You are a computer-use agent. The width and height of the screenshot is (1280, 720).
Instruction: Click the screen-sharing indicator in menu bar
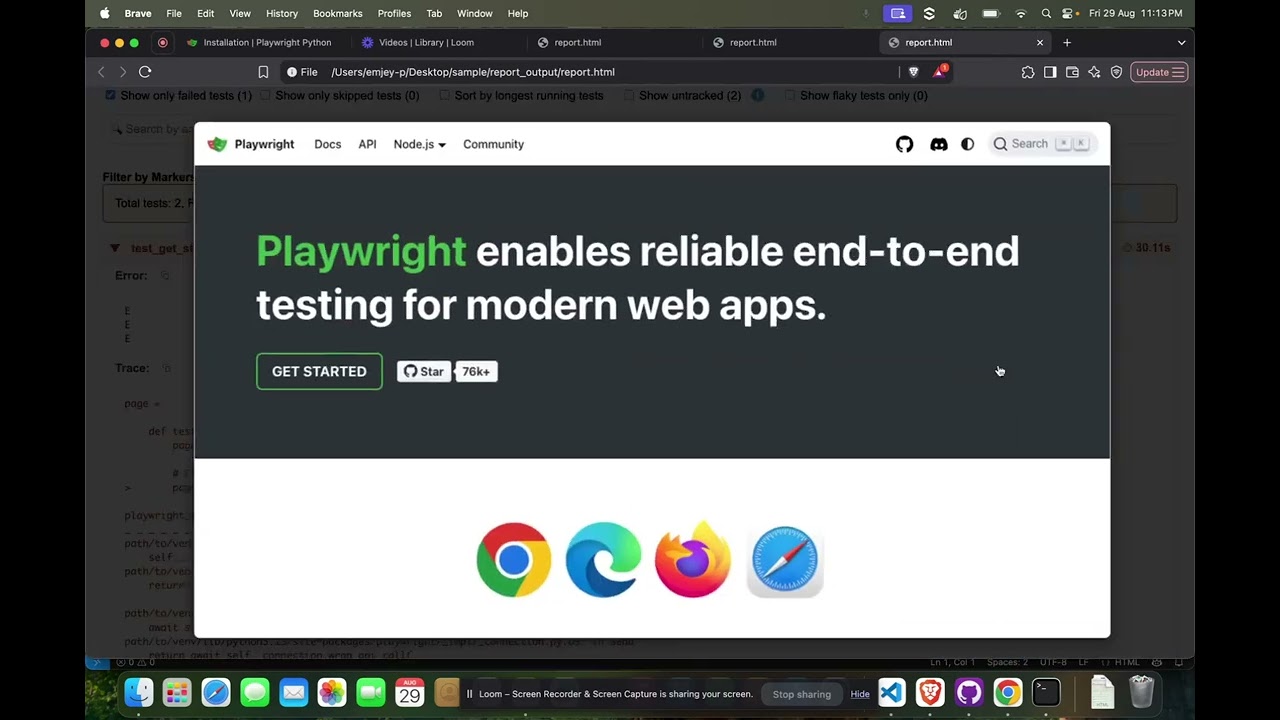click(897, 13)
